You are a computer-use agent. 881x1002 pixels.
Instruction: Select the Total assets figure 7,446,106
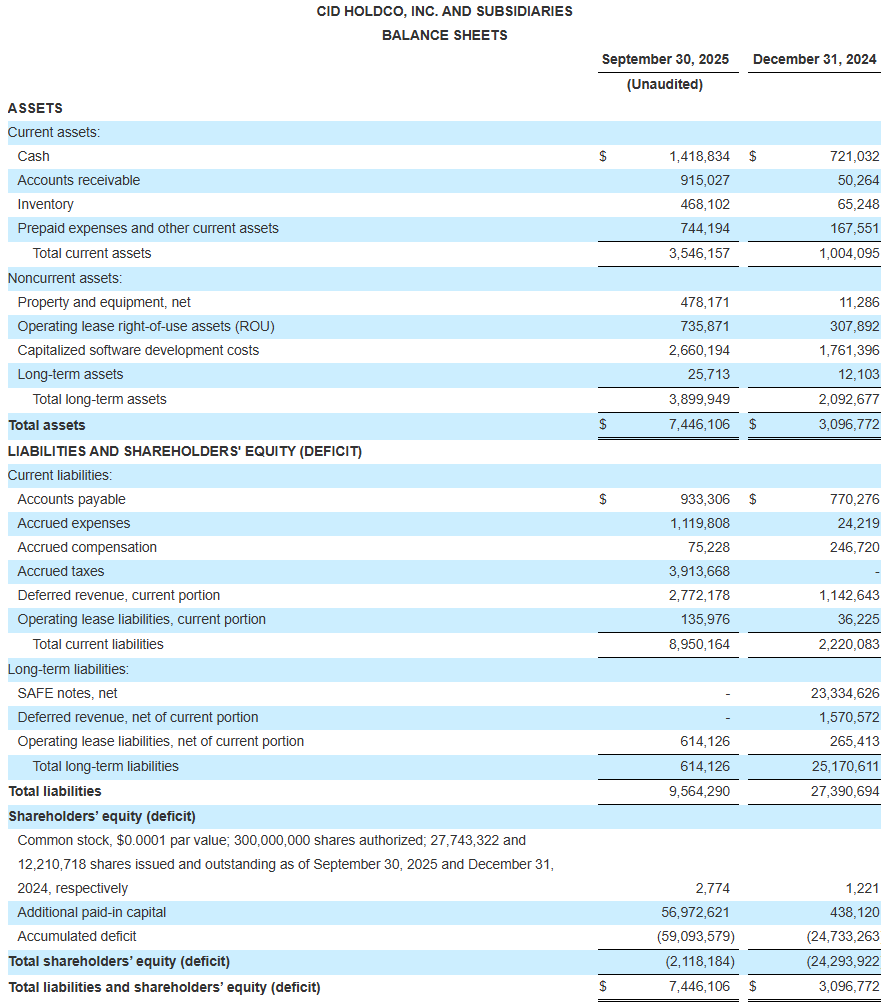[700, 424]
